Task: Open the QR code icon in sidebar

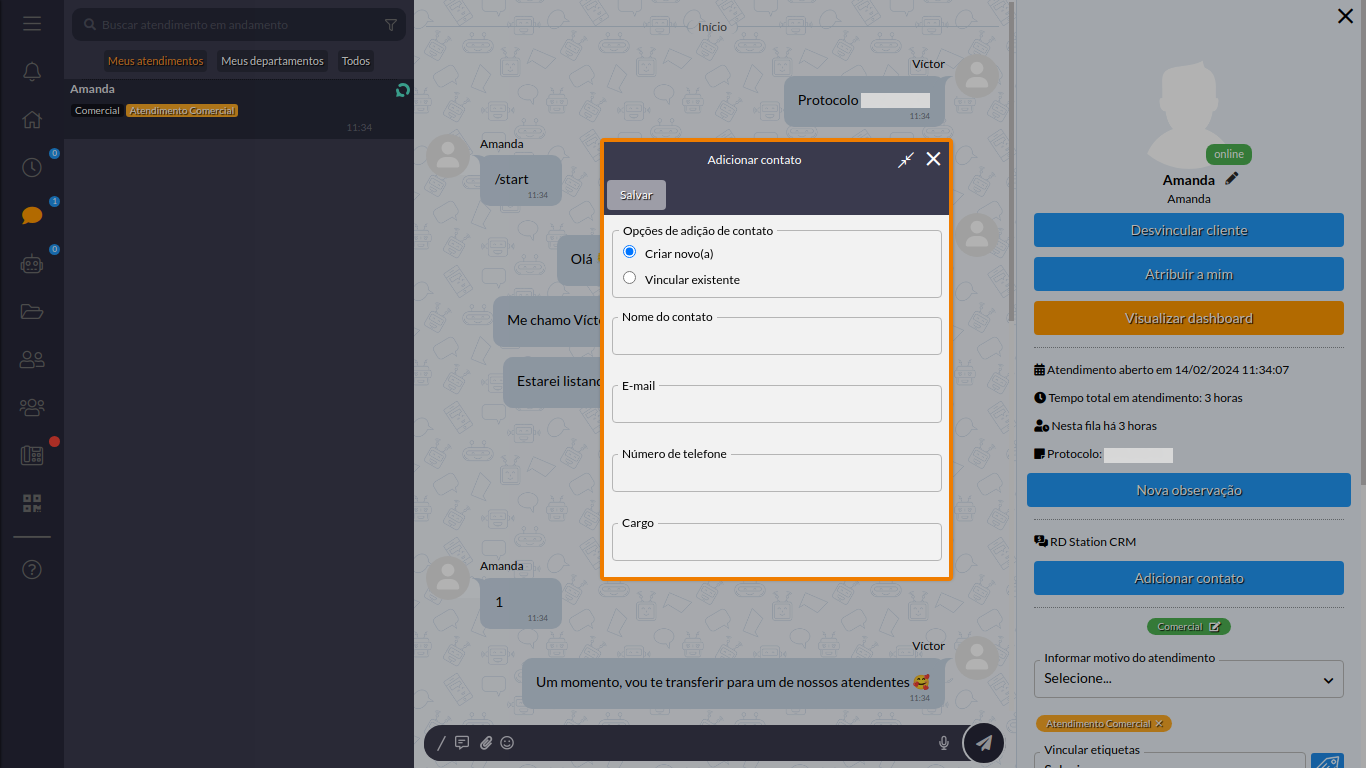Action: [32, 503]
